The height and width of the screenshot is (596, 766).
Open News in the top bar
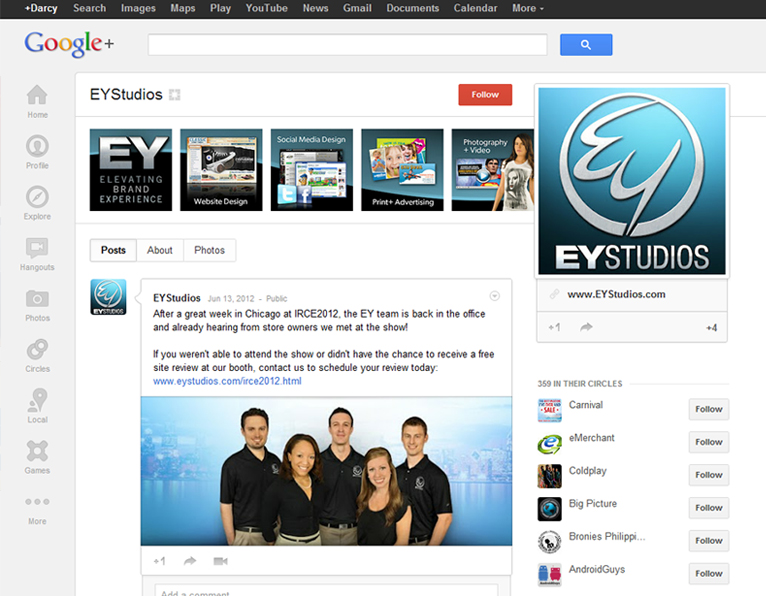point(315,8)
